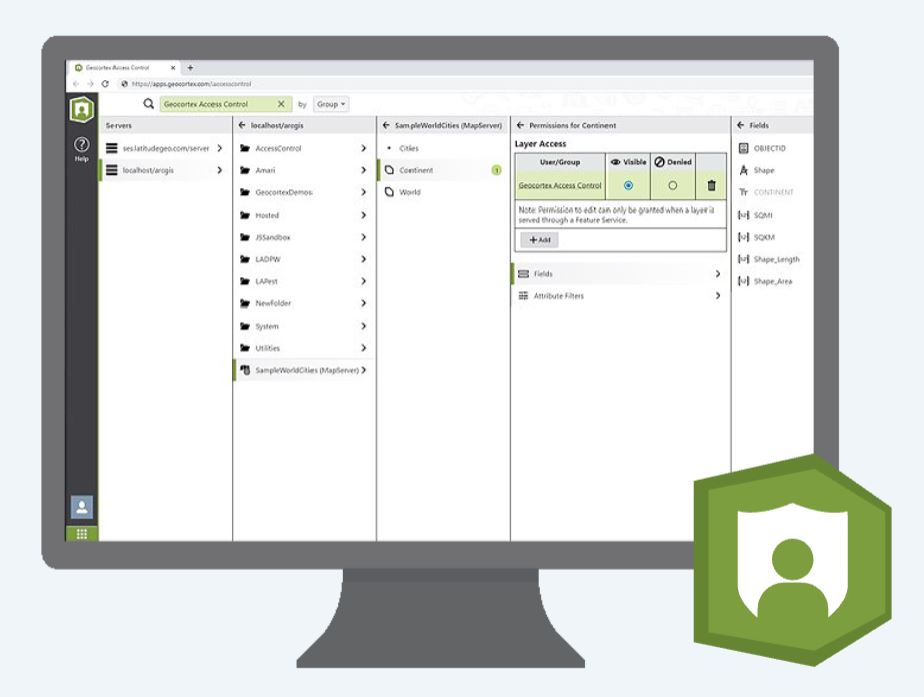
Task: Go back from Permissions for Continent
Action: [x=520, y=125]
